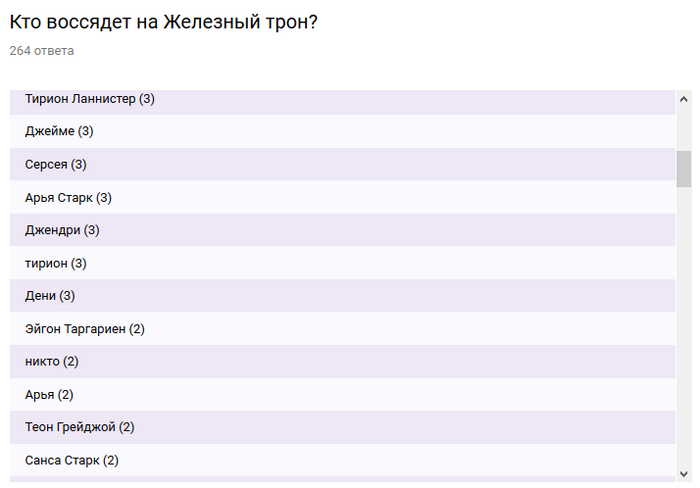Image resolution: width=700 pixels, height=488 pixels.
Task: Click the scrollbar up arrow
Action: 684,99
